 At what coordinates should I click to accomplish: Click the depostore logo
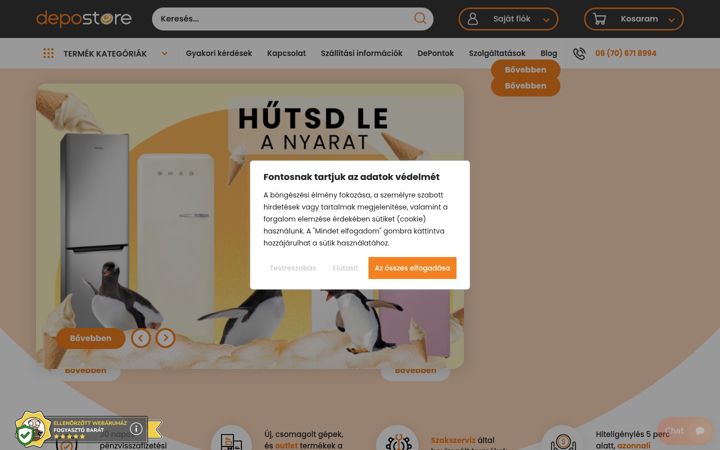point(84,19)
